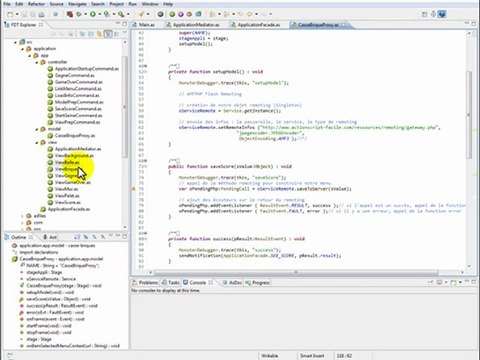Open the Console tab
480x360 pixels.
pyautogui.click(x=198, y=283)
